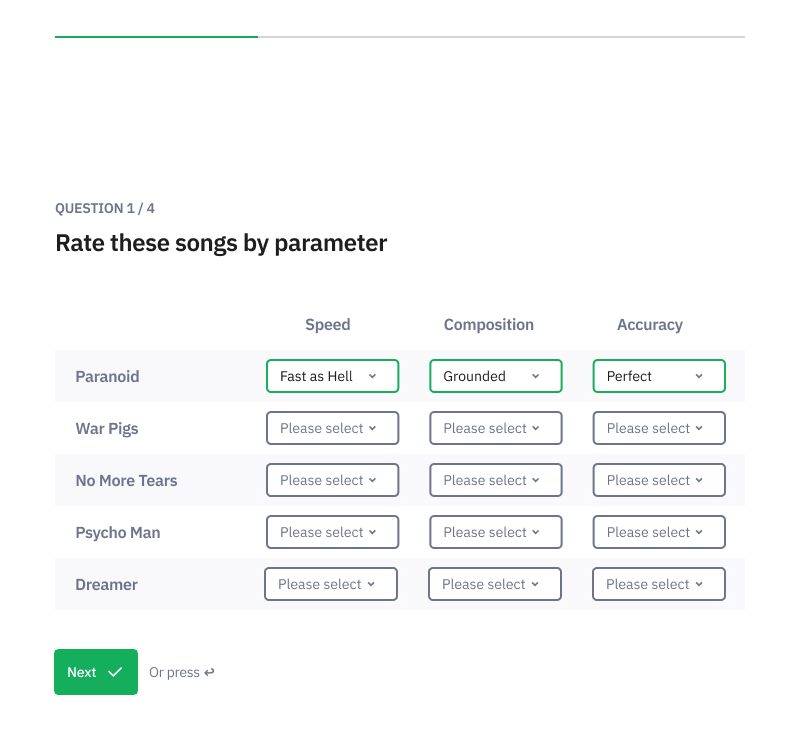Choose Composition for No More Tears
790x740 pixels.
(495, 480)
